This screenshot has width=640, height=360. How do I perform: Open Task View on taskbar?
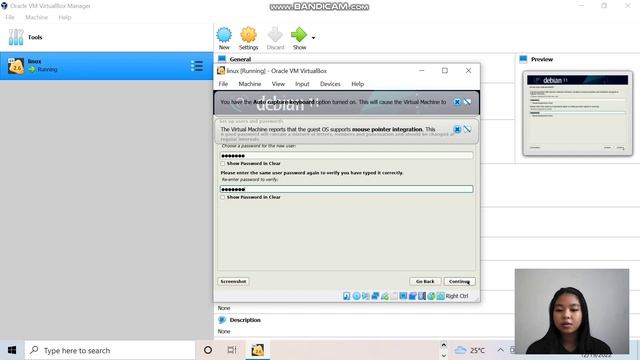coord(232,350)
